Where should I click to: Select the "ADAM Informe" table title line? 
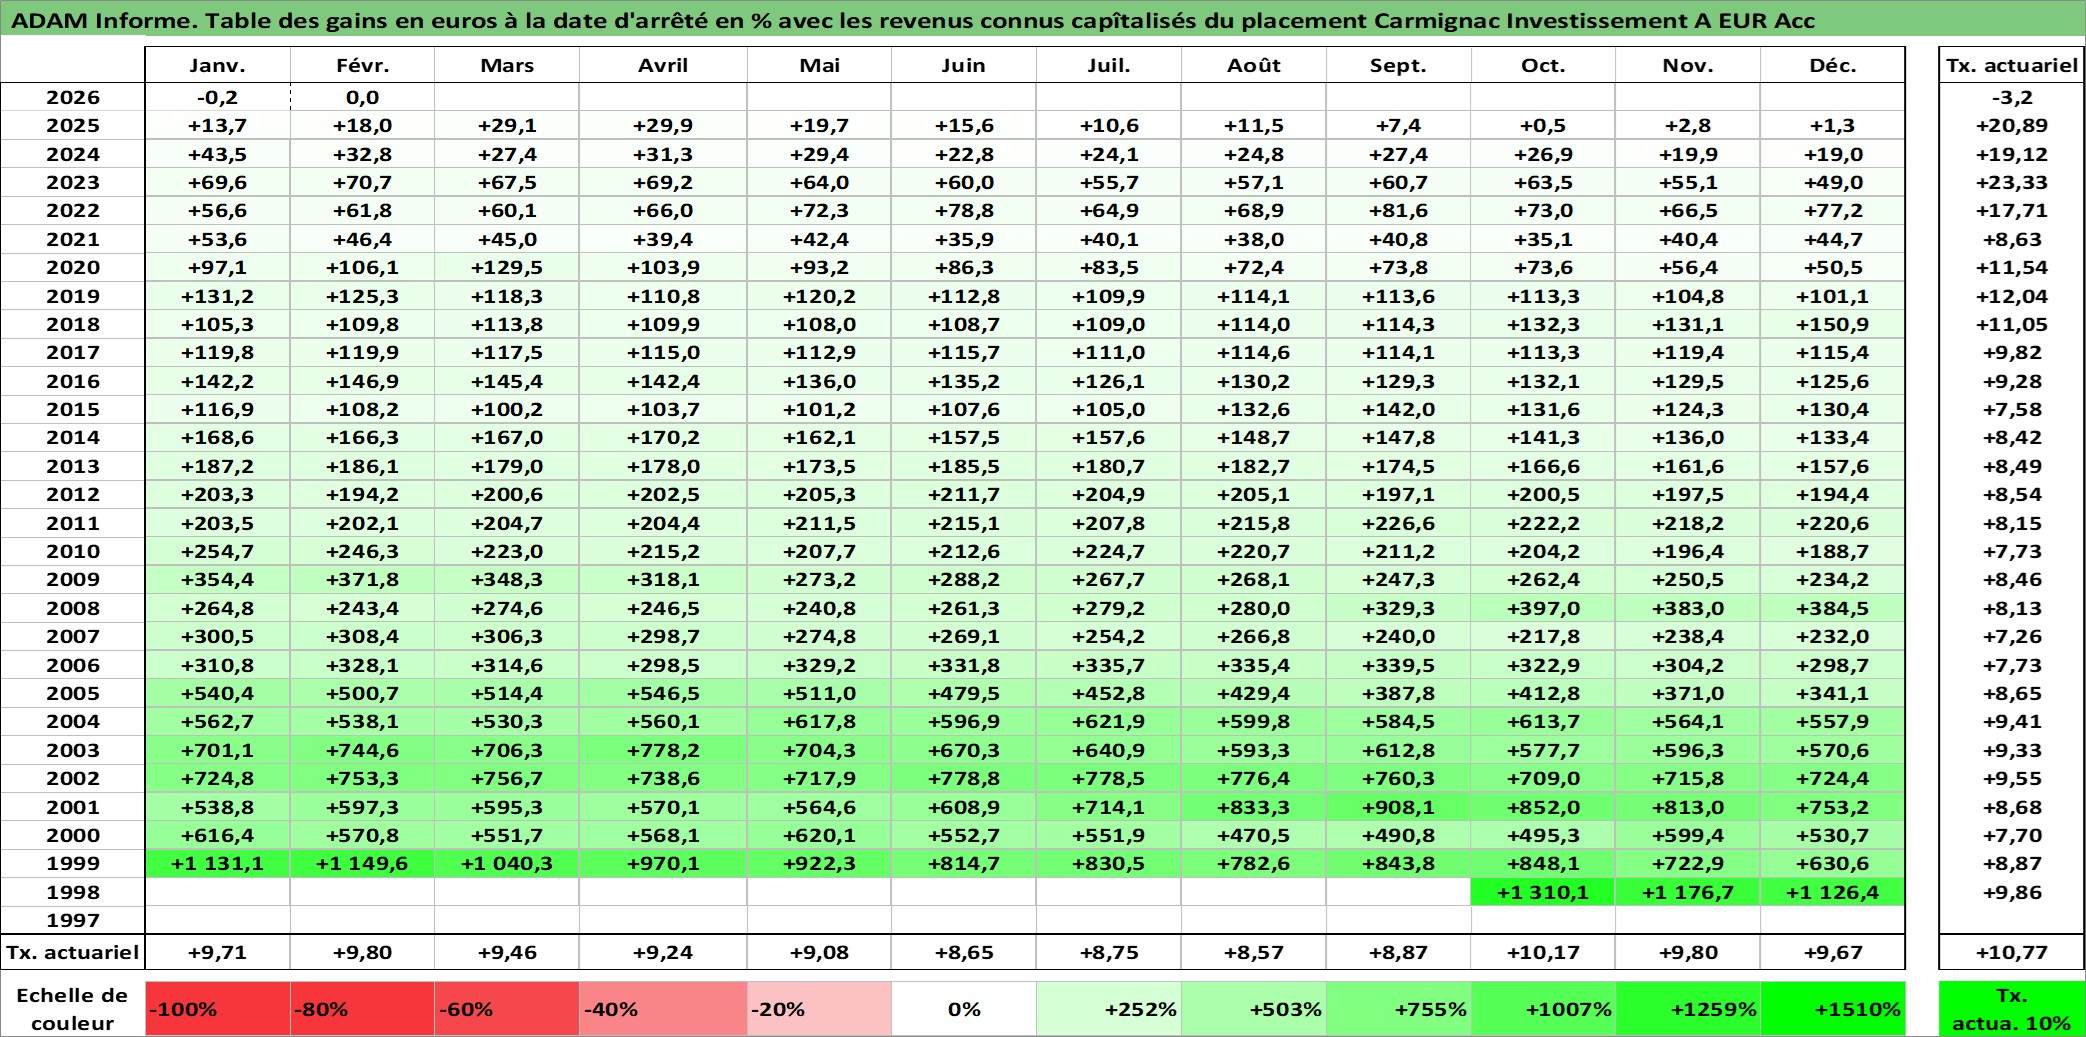[912, 21]
